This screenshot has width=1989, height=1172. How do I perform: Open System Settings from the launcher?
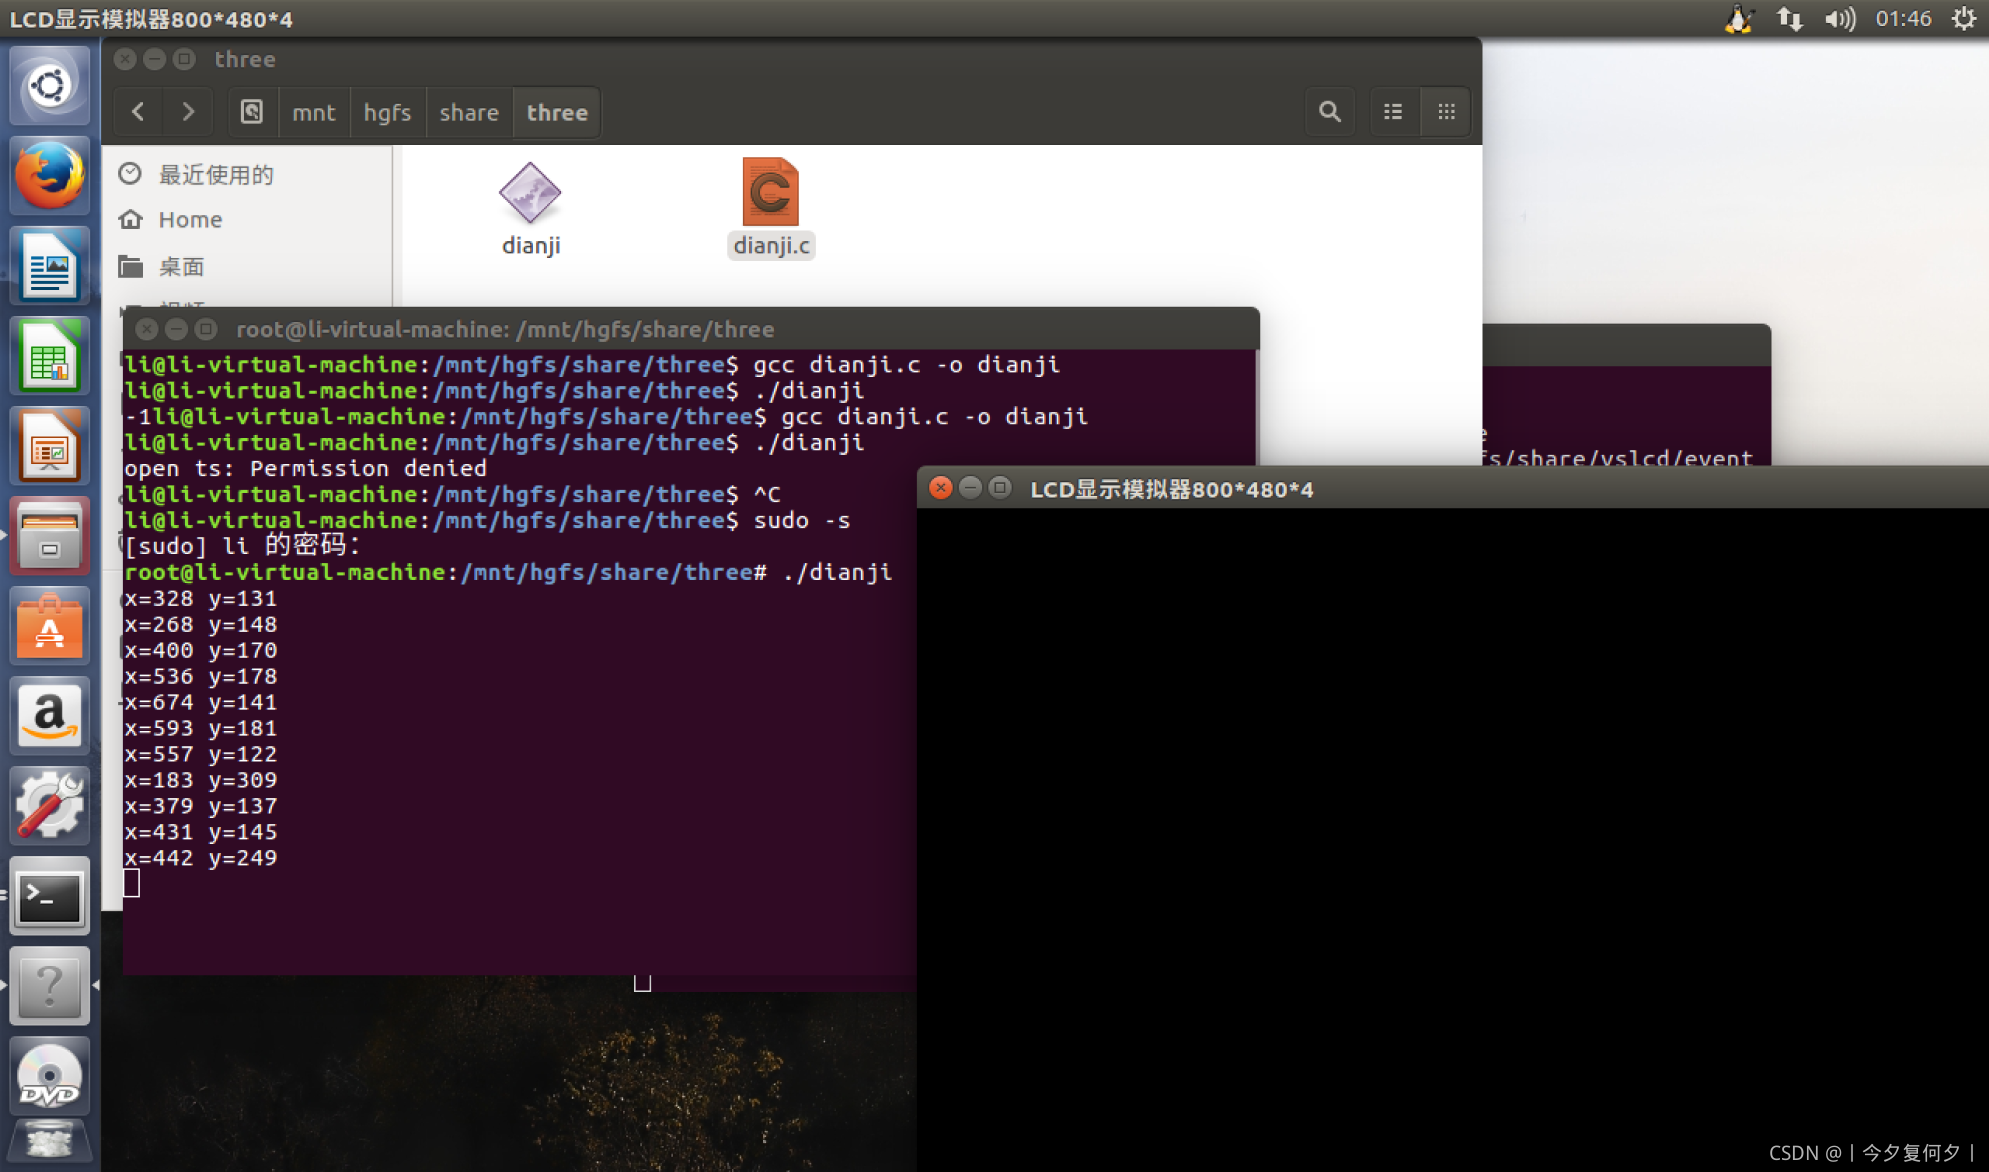tap(49, 806)
